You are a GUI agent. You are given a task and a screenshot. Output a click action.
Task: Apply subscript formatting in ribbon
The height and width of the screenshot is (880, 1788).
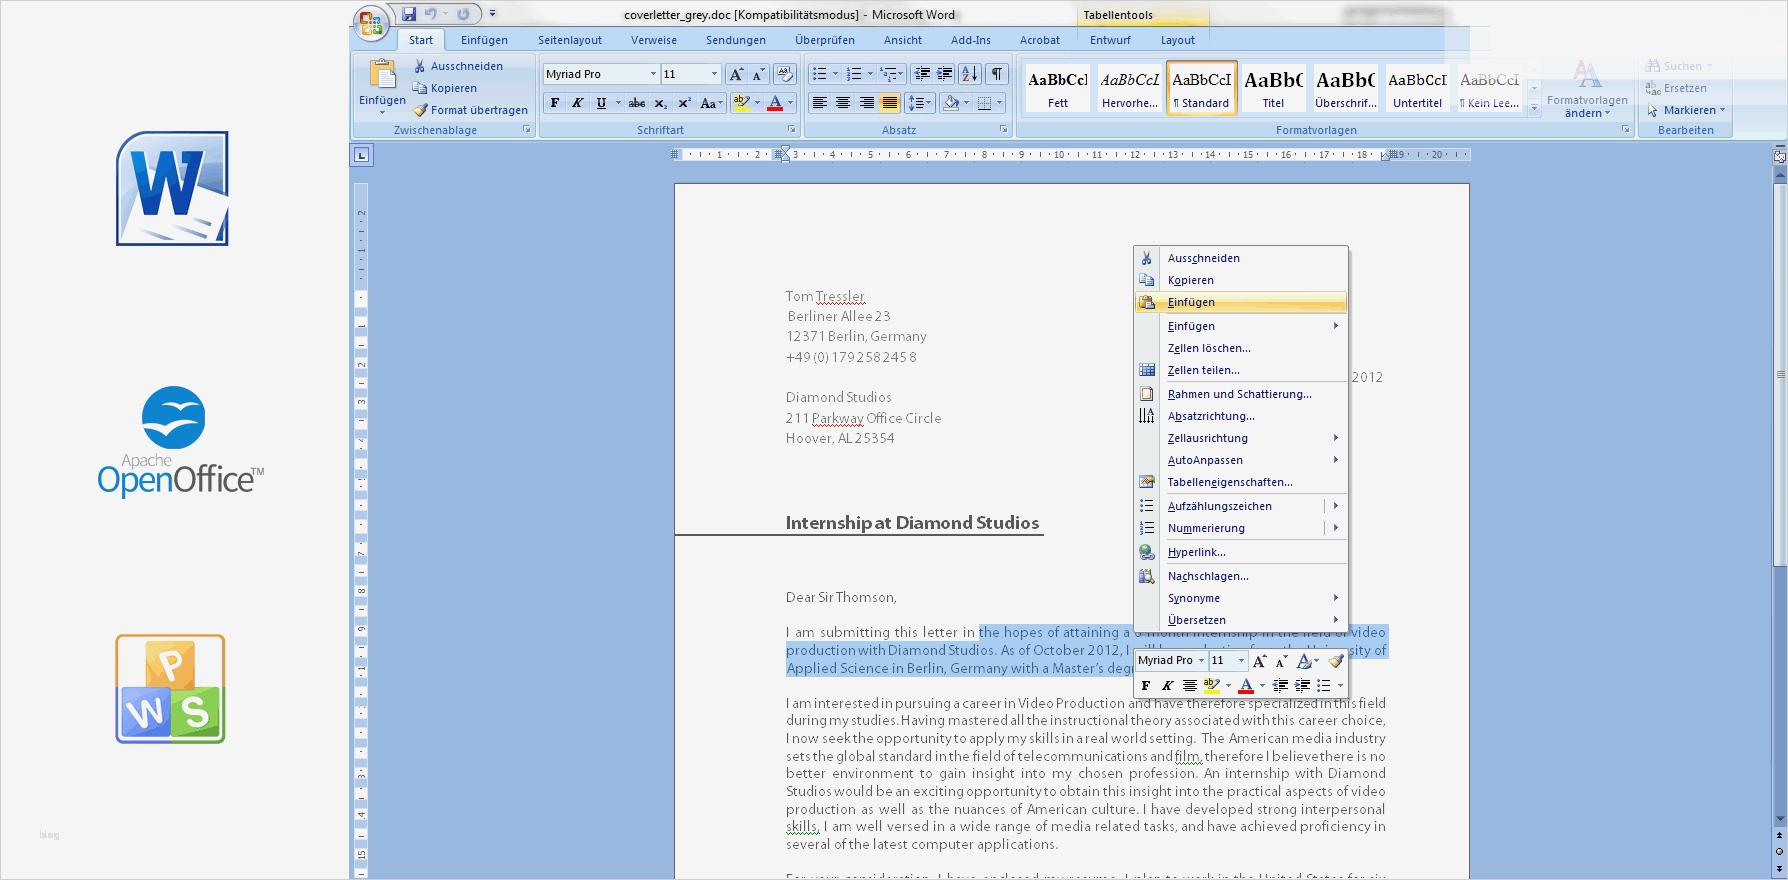[x=661, y=103]
